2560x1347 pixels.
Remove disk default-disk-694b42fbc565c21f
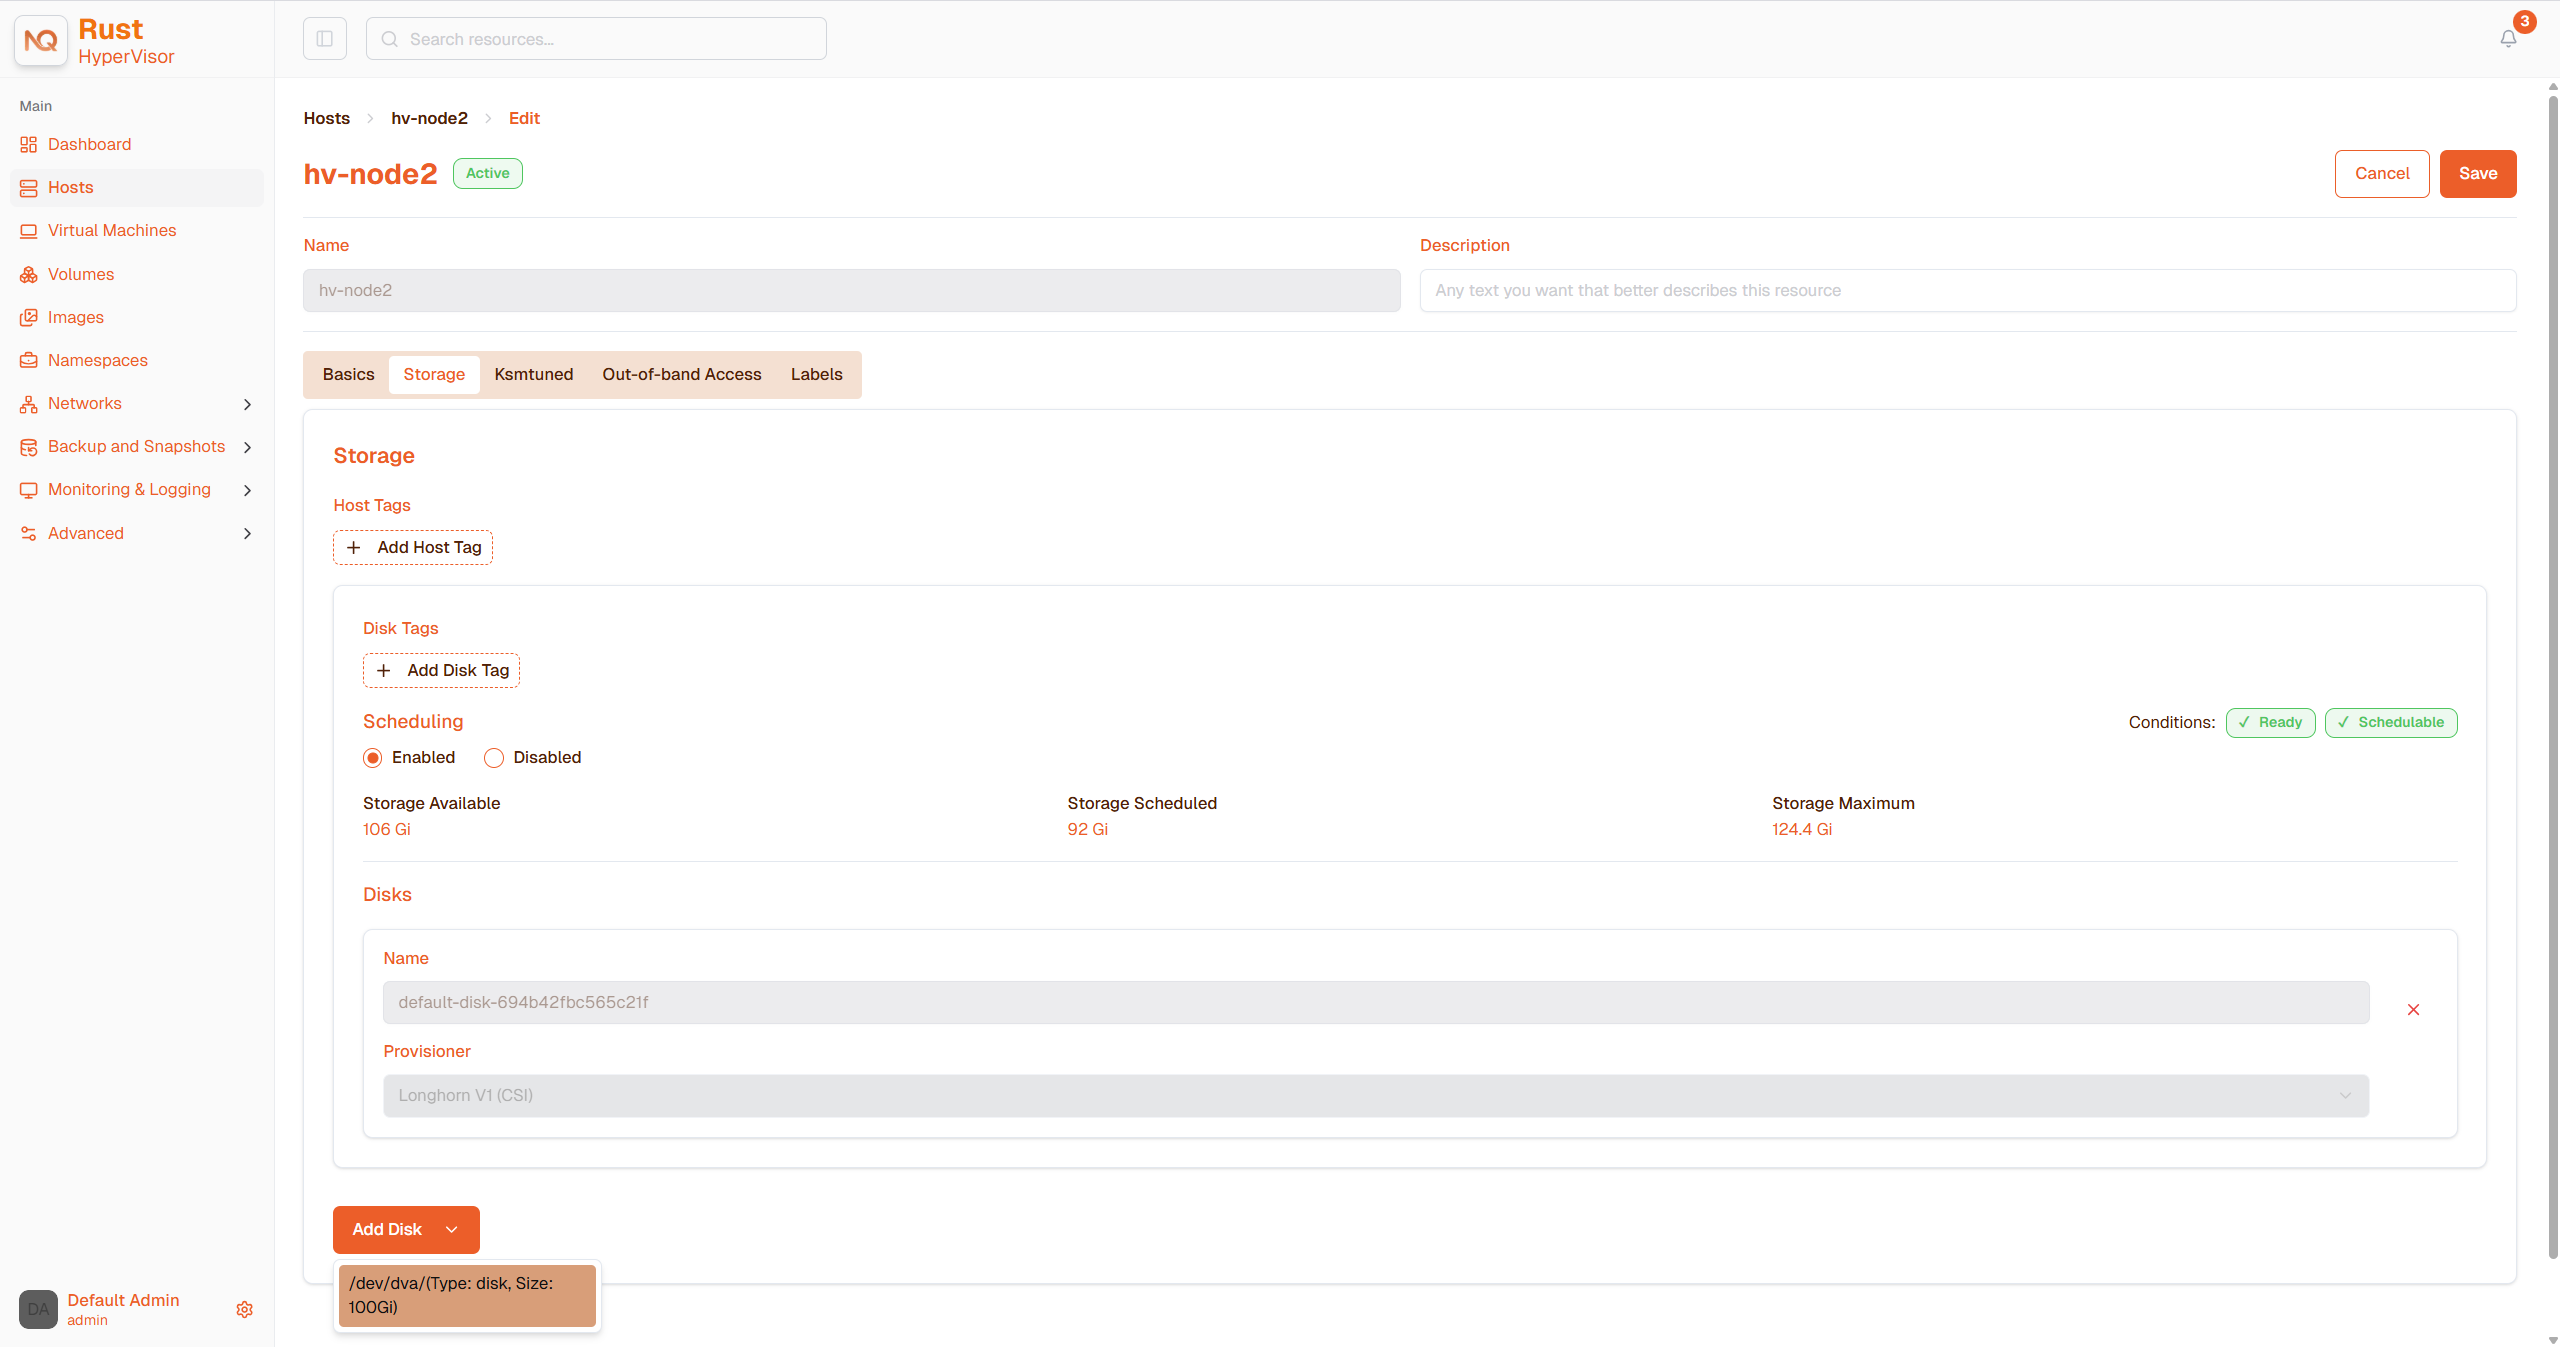[x=2413, y=1010]
